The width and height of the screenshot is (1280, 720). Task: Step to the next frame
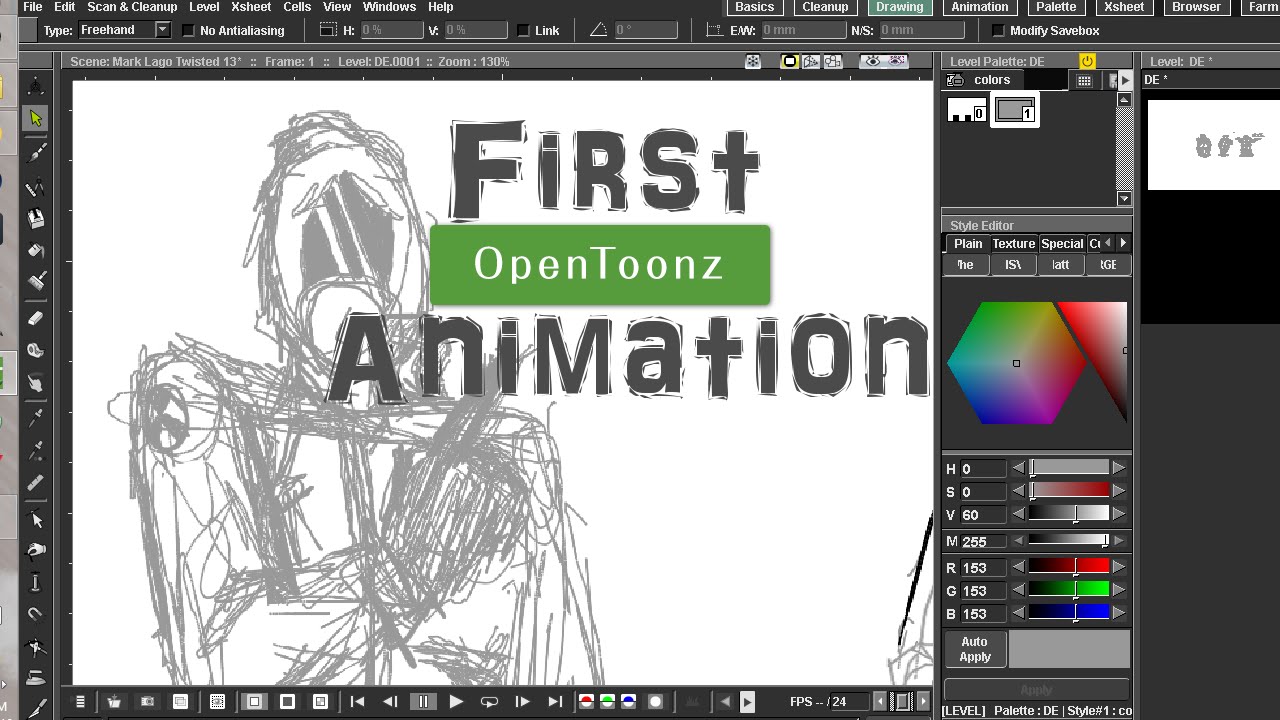[x=522, y=702]
